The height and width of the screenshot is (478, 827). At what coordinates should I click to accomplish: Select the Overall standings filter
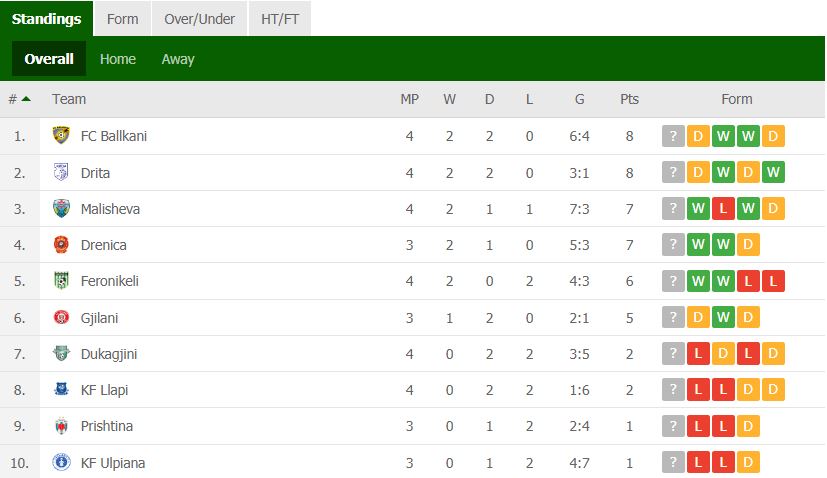(49, 59)
